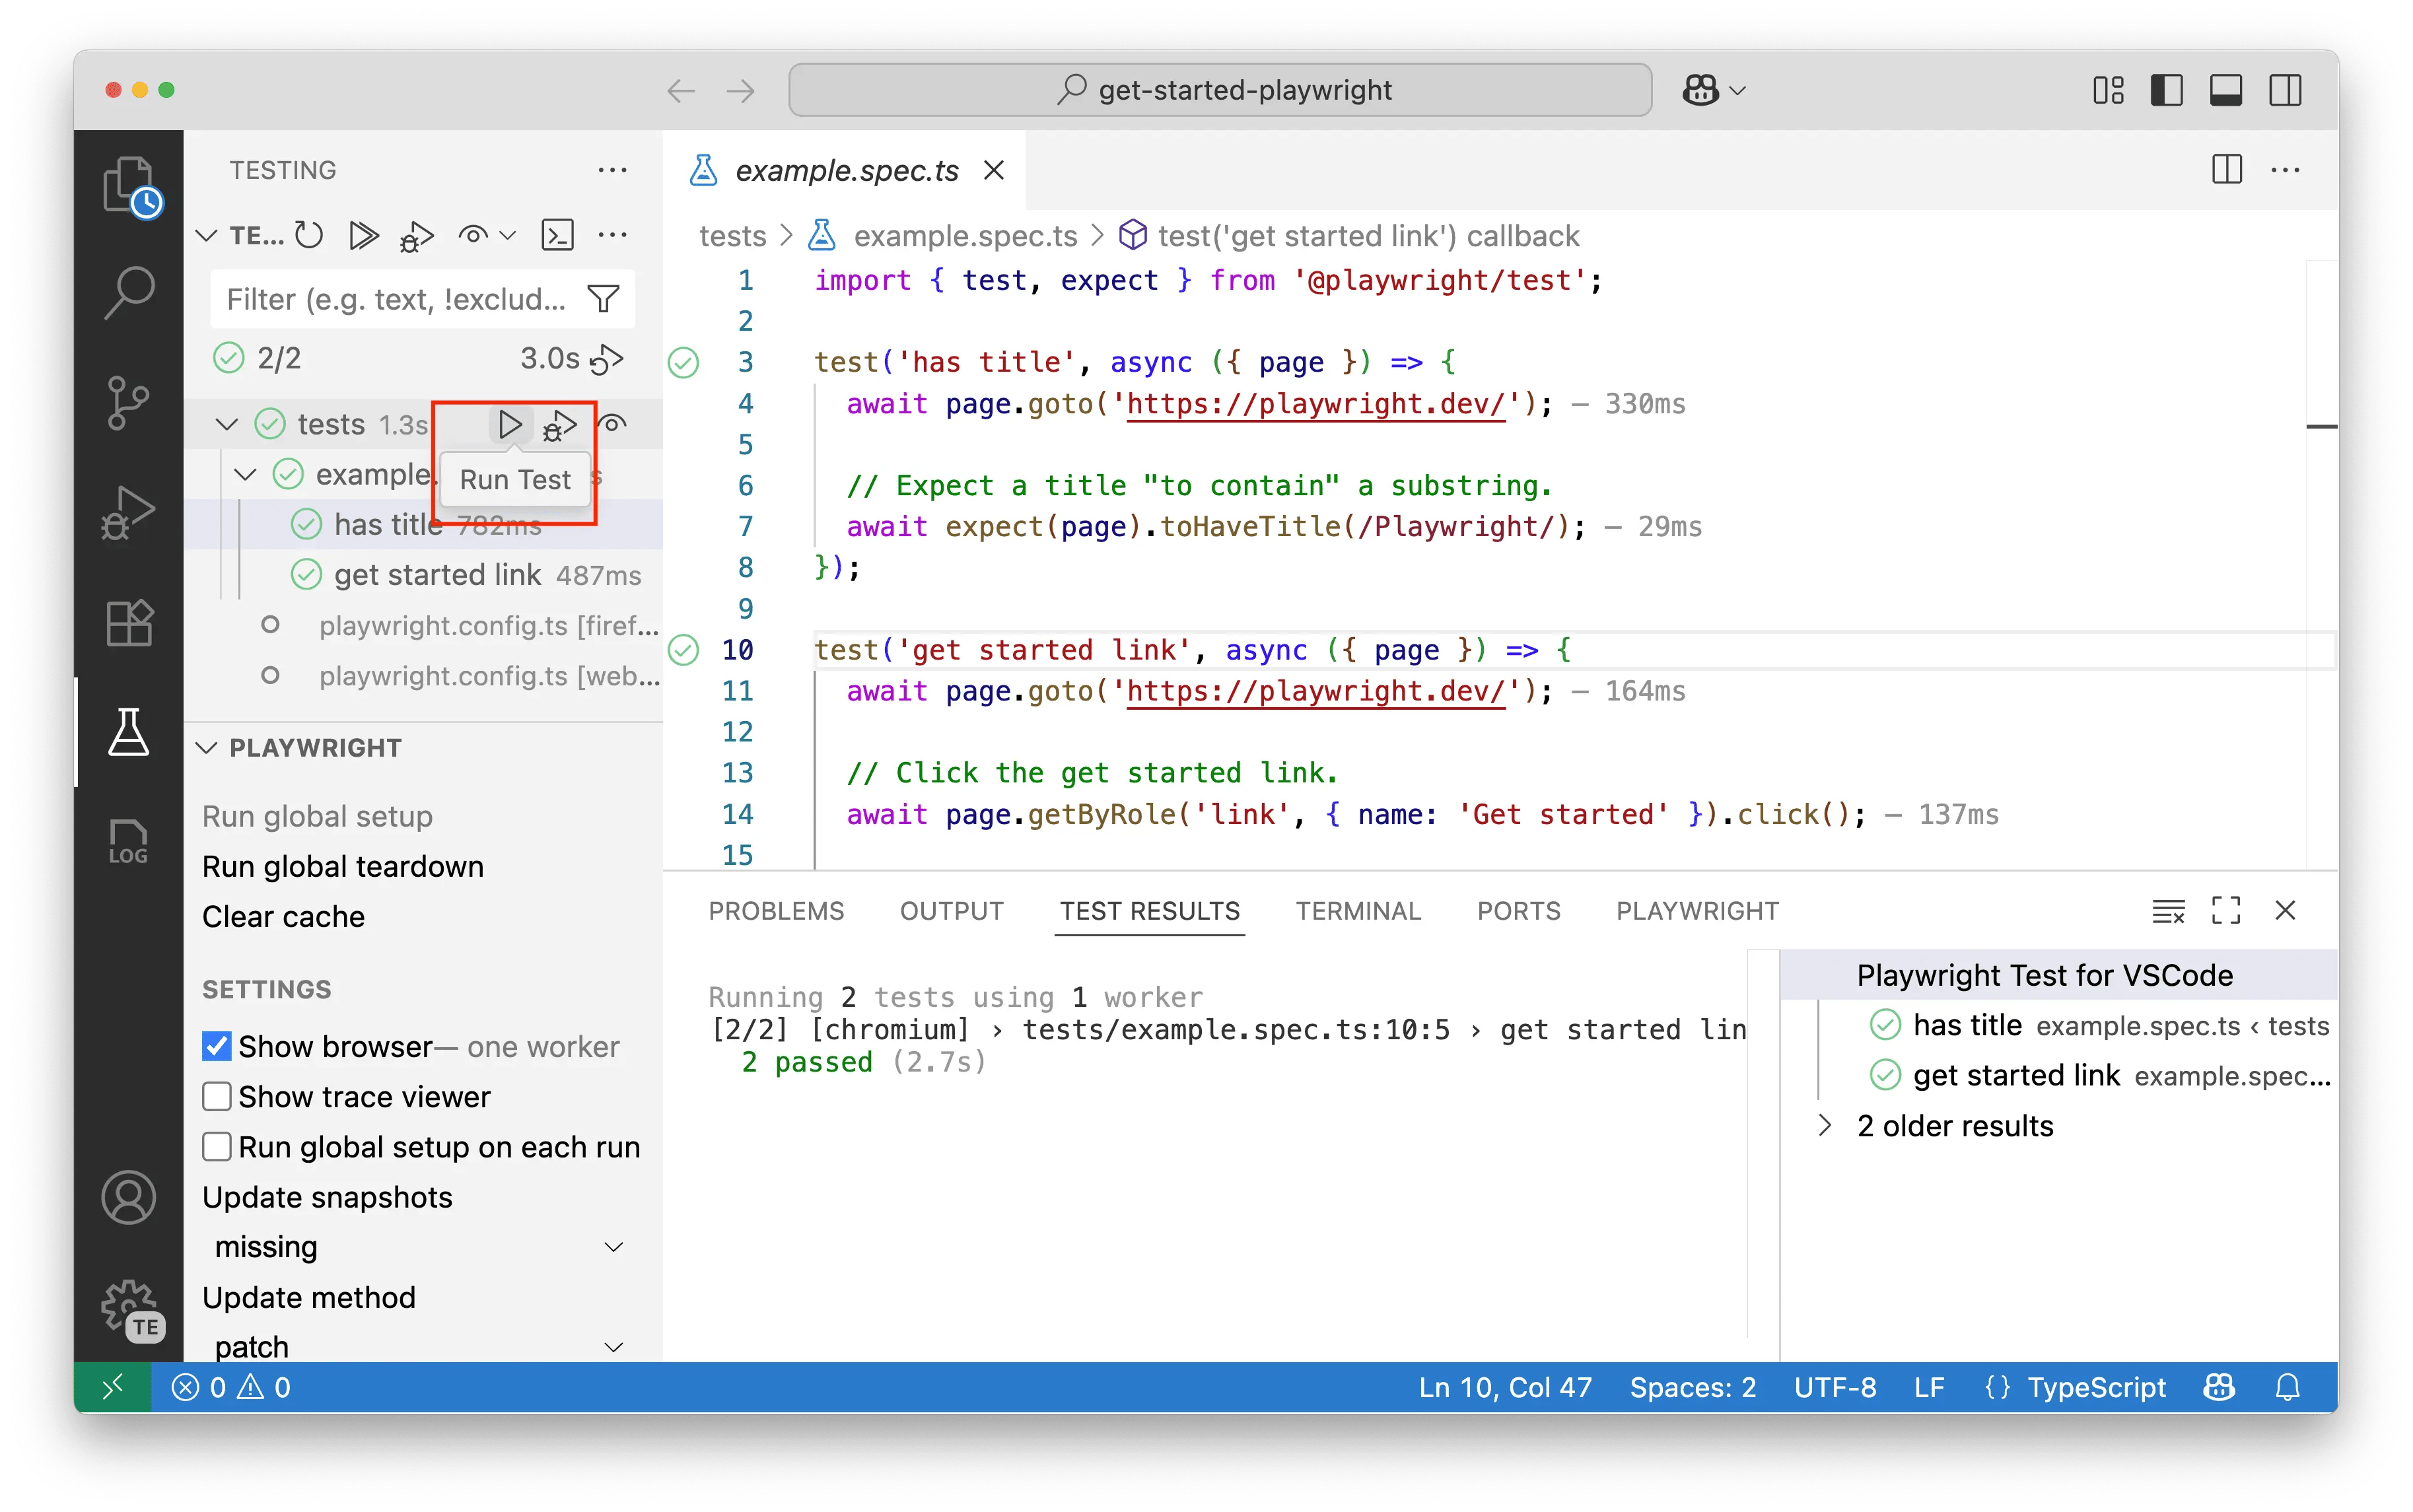Click Run global teardown
This screenshot has height=1512, width=2413.
pyautogui.click(x=342, y=866)
